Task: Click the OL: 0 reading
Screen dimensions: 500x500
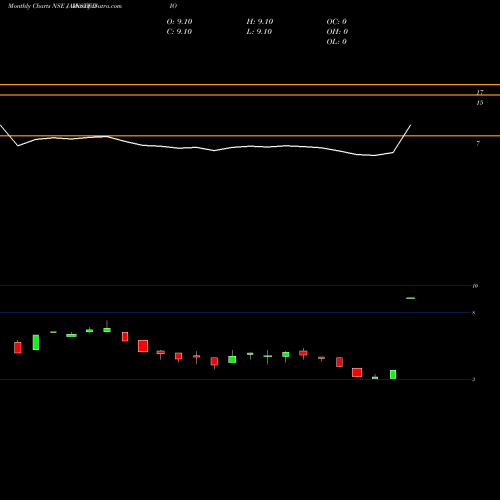Action: click(337, 42)
